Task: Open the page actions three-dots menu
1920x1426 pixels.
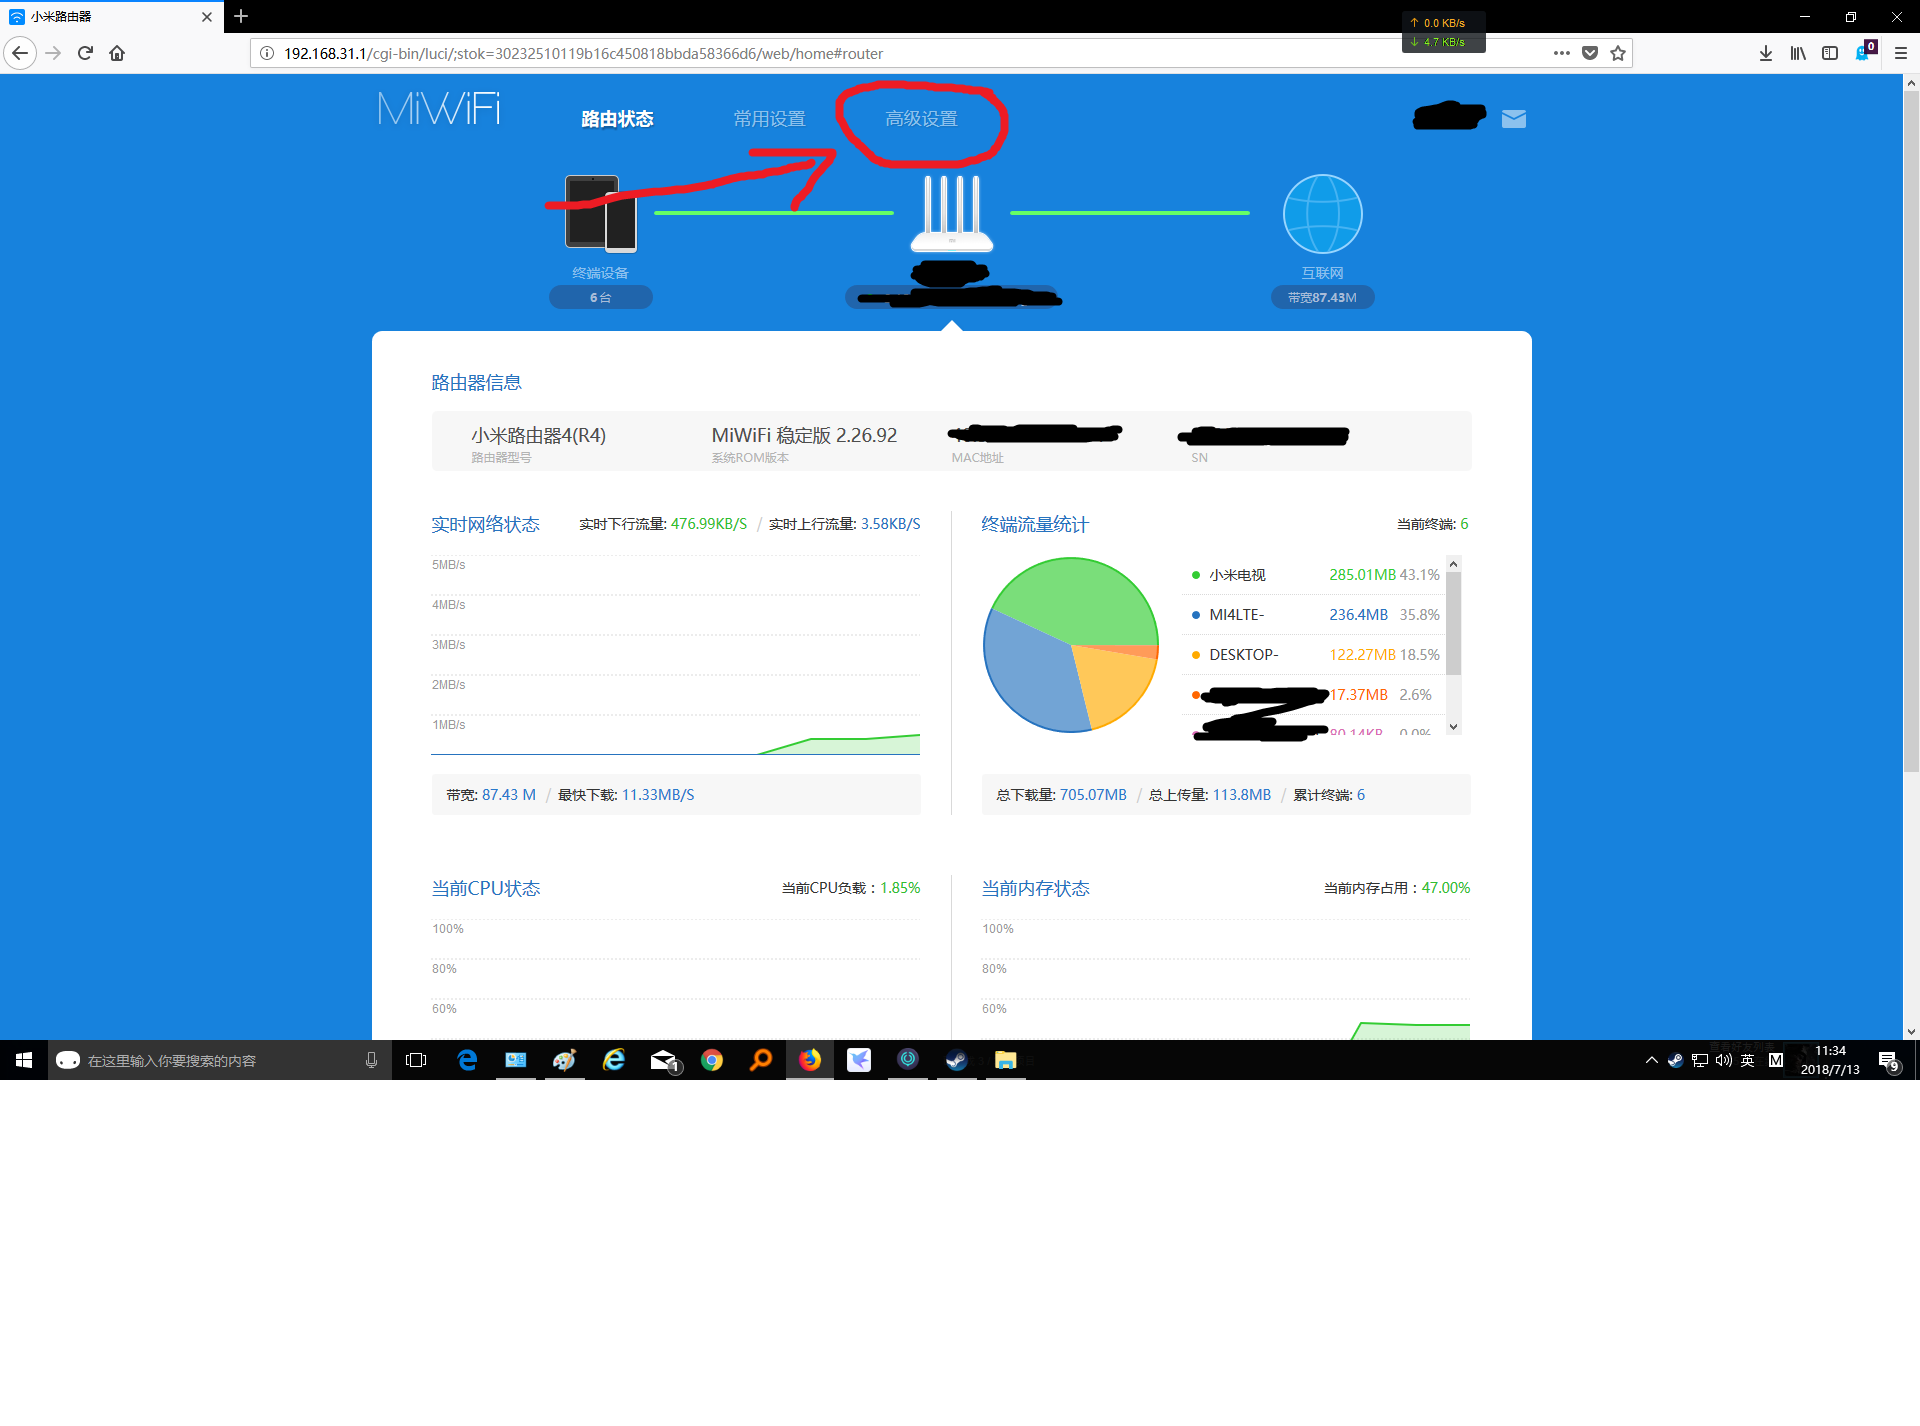Action: pos(1561,53)
